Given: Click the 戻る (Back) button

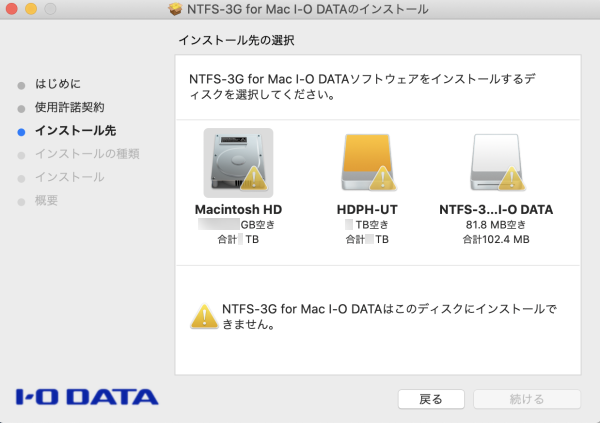Looking at the screenshot, I should coord(431,399).
